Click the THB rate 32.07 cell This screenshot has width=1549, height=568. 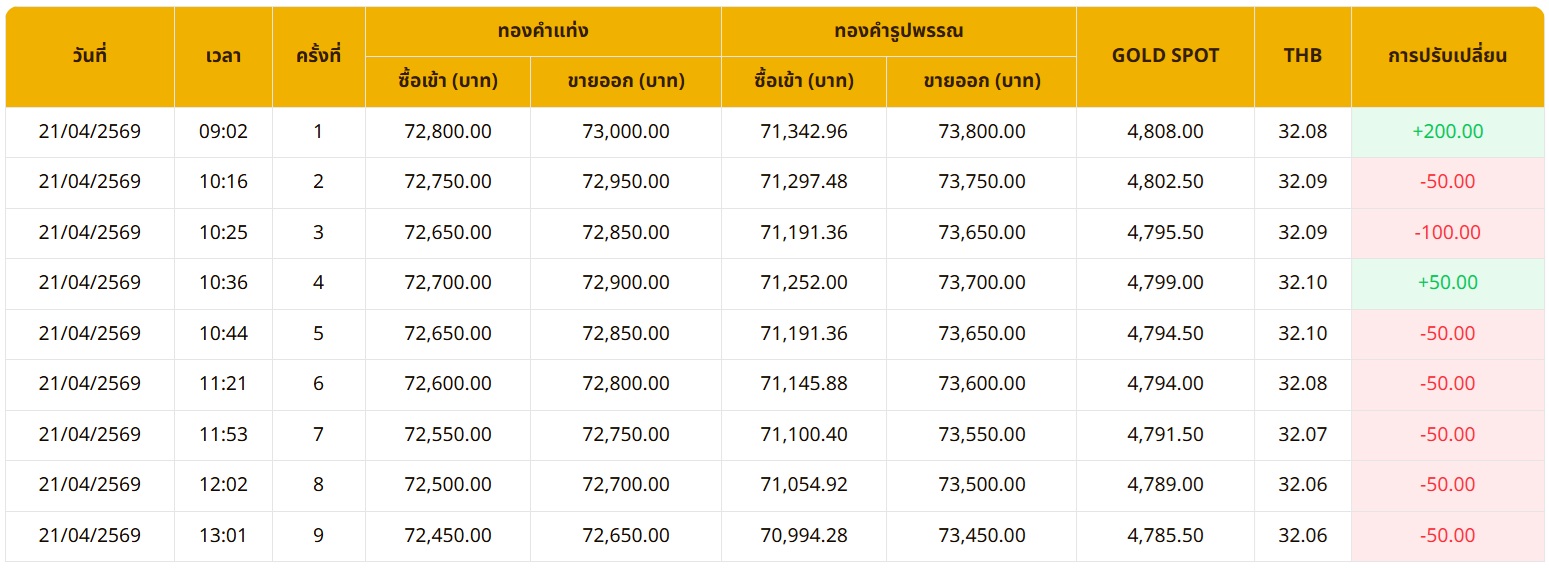(1302, 434)
